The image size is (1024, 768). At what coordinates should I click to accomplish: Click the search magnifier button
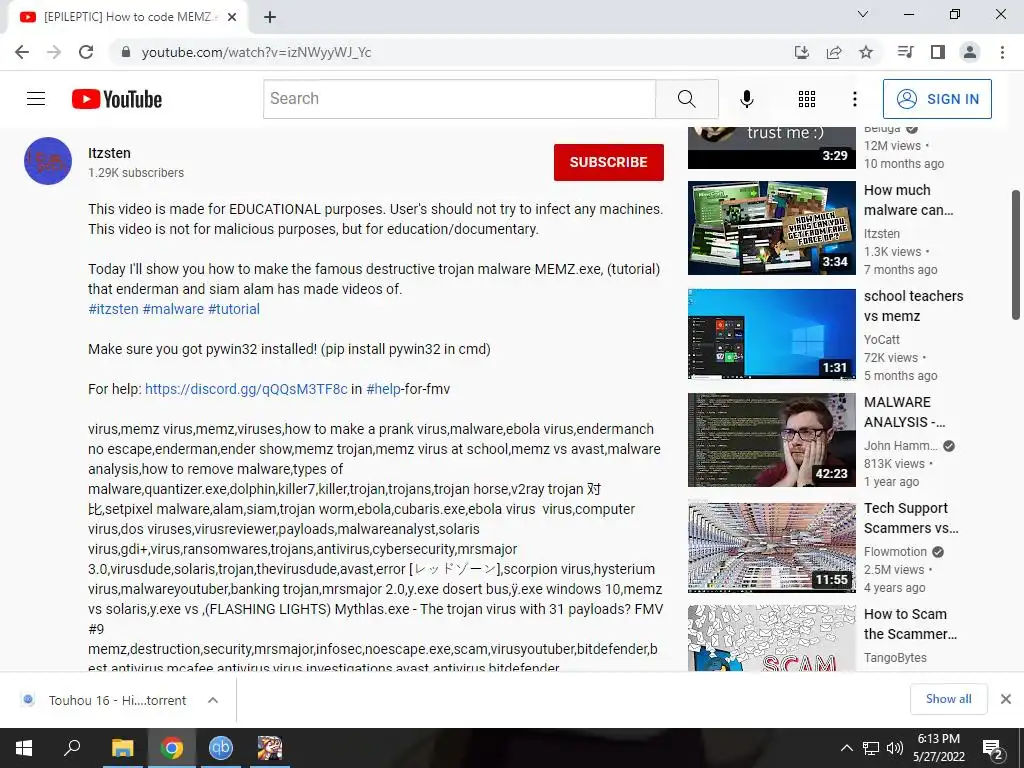pos(687,99)
